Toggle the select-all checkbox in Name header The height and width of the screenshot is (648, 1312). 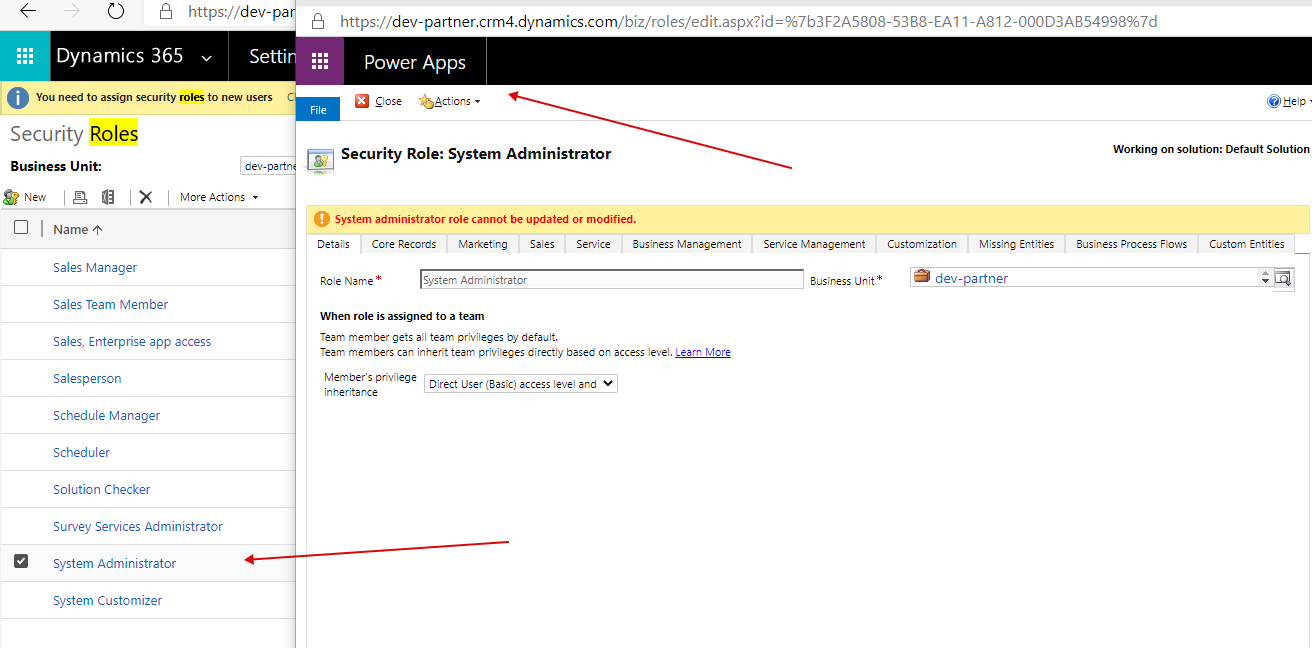coord(21,228)
